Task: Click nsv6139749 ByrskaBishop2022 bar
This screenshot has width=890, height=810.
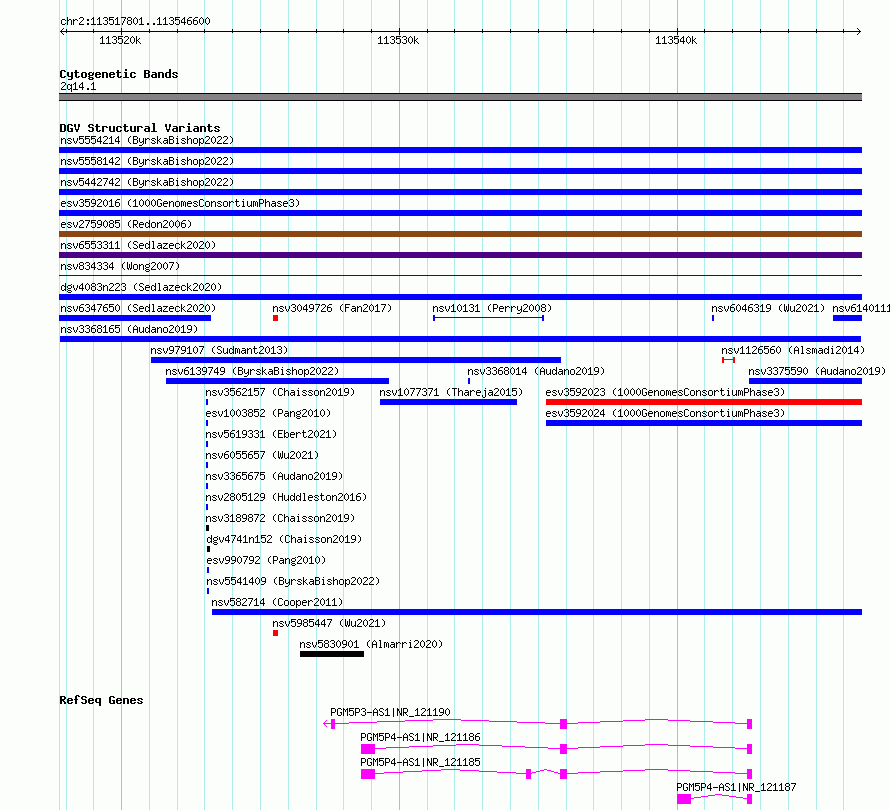Action: click(278, 381)
